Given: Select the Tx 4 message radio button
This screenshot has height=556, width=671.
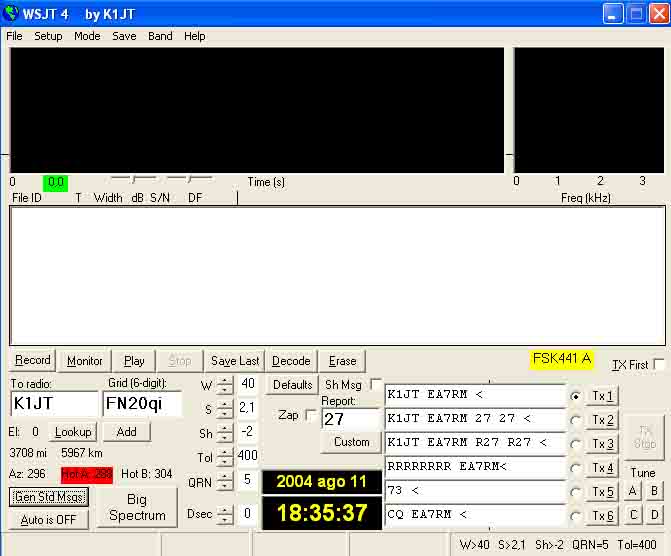Looking at the screenshot, I should pyautogui.click(x=576, y=468).
